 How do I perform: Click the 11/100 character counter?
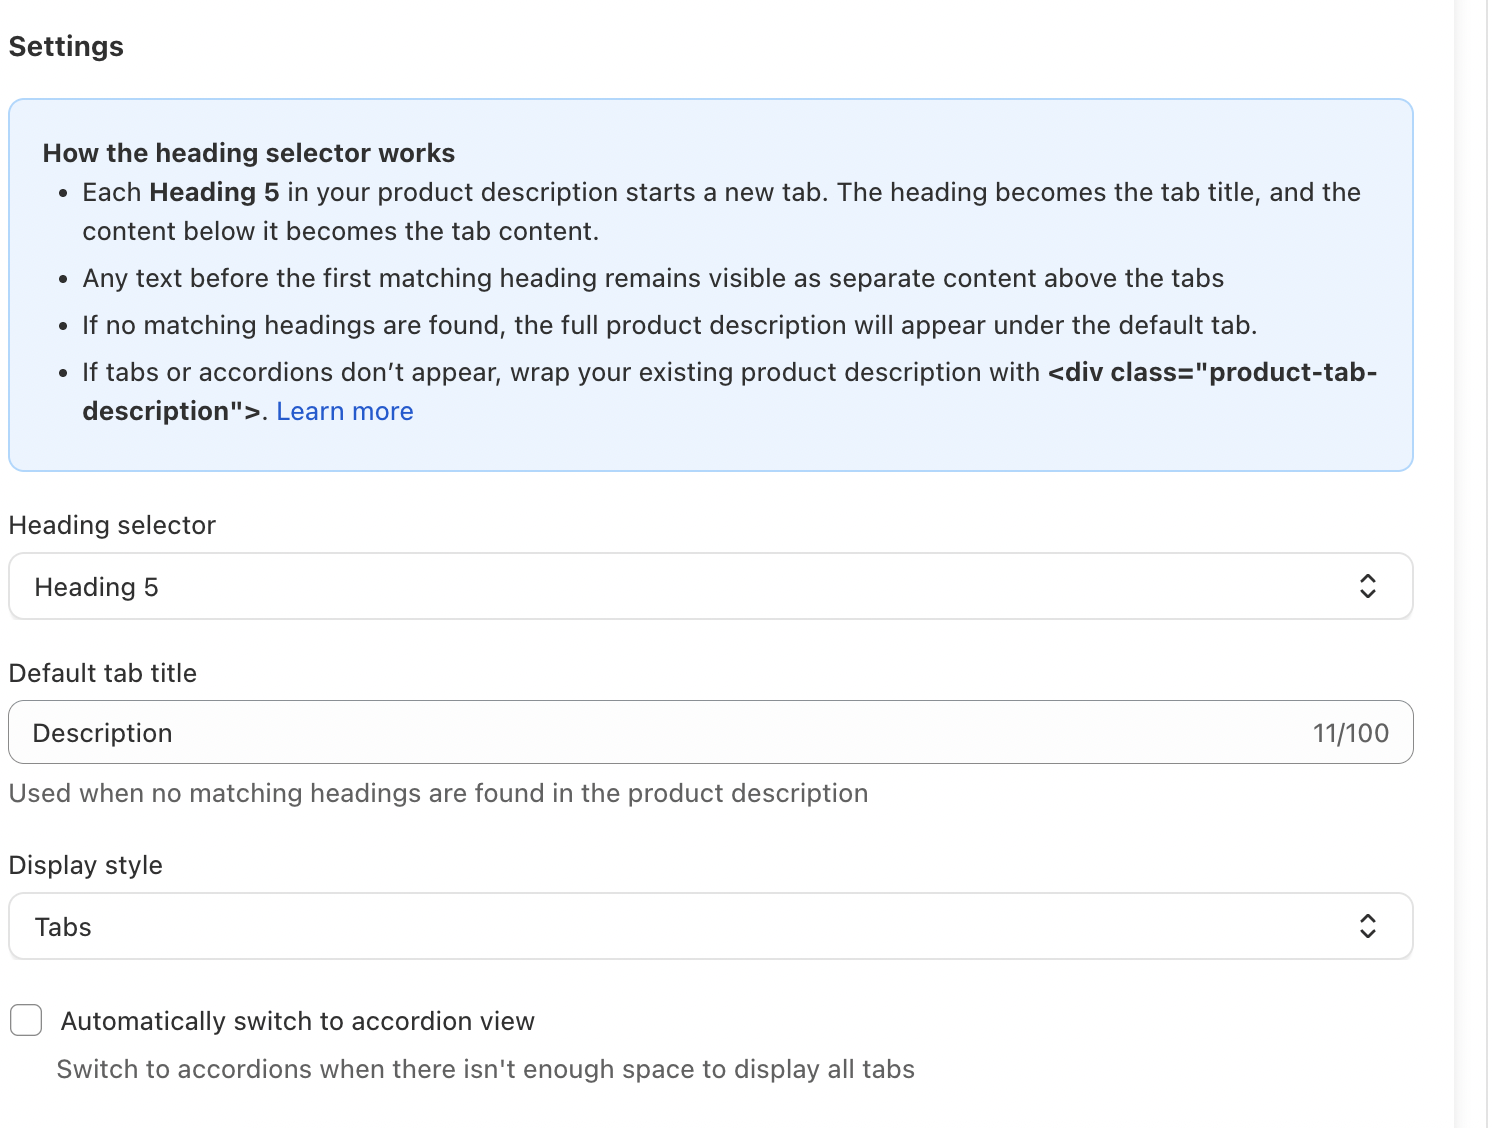click(1351, 733)
